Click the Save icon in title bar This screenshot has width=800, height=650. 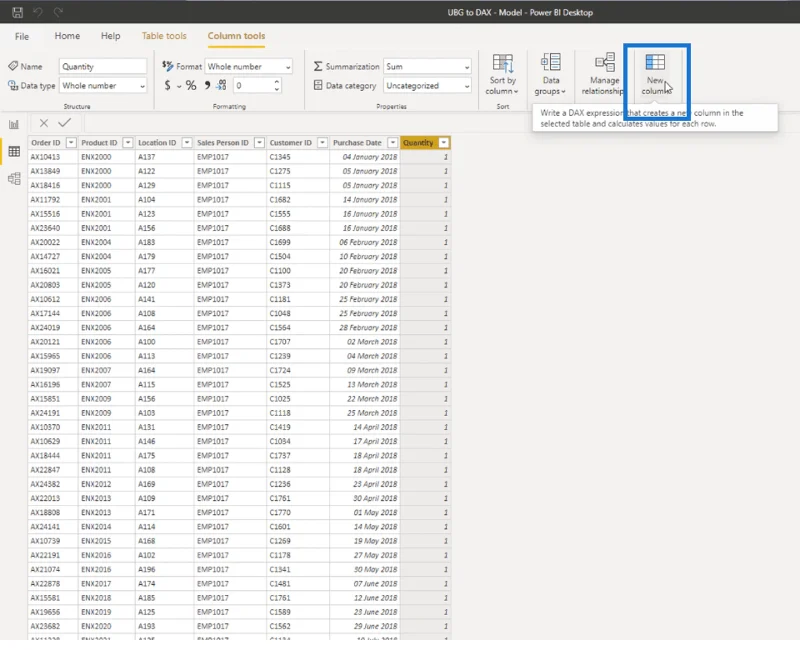click(17, 12)
